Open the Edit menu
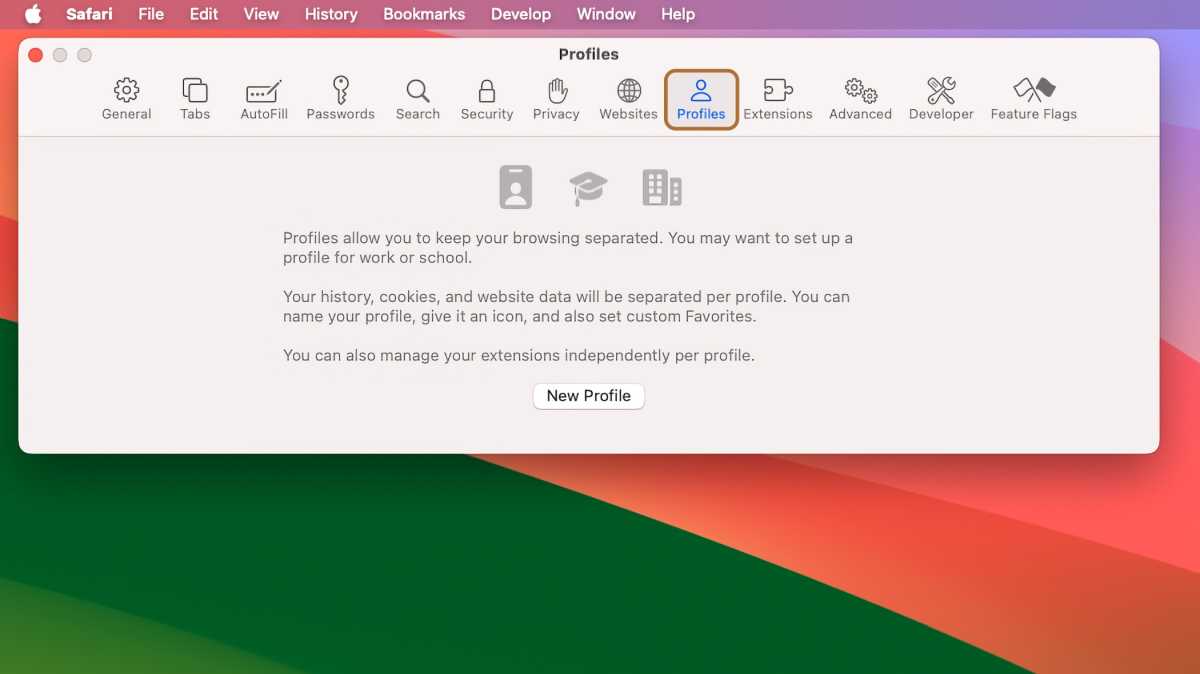The height and width of the screenshot is (674, 1200). click(204, 14)
